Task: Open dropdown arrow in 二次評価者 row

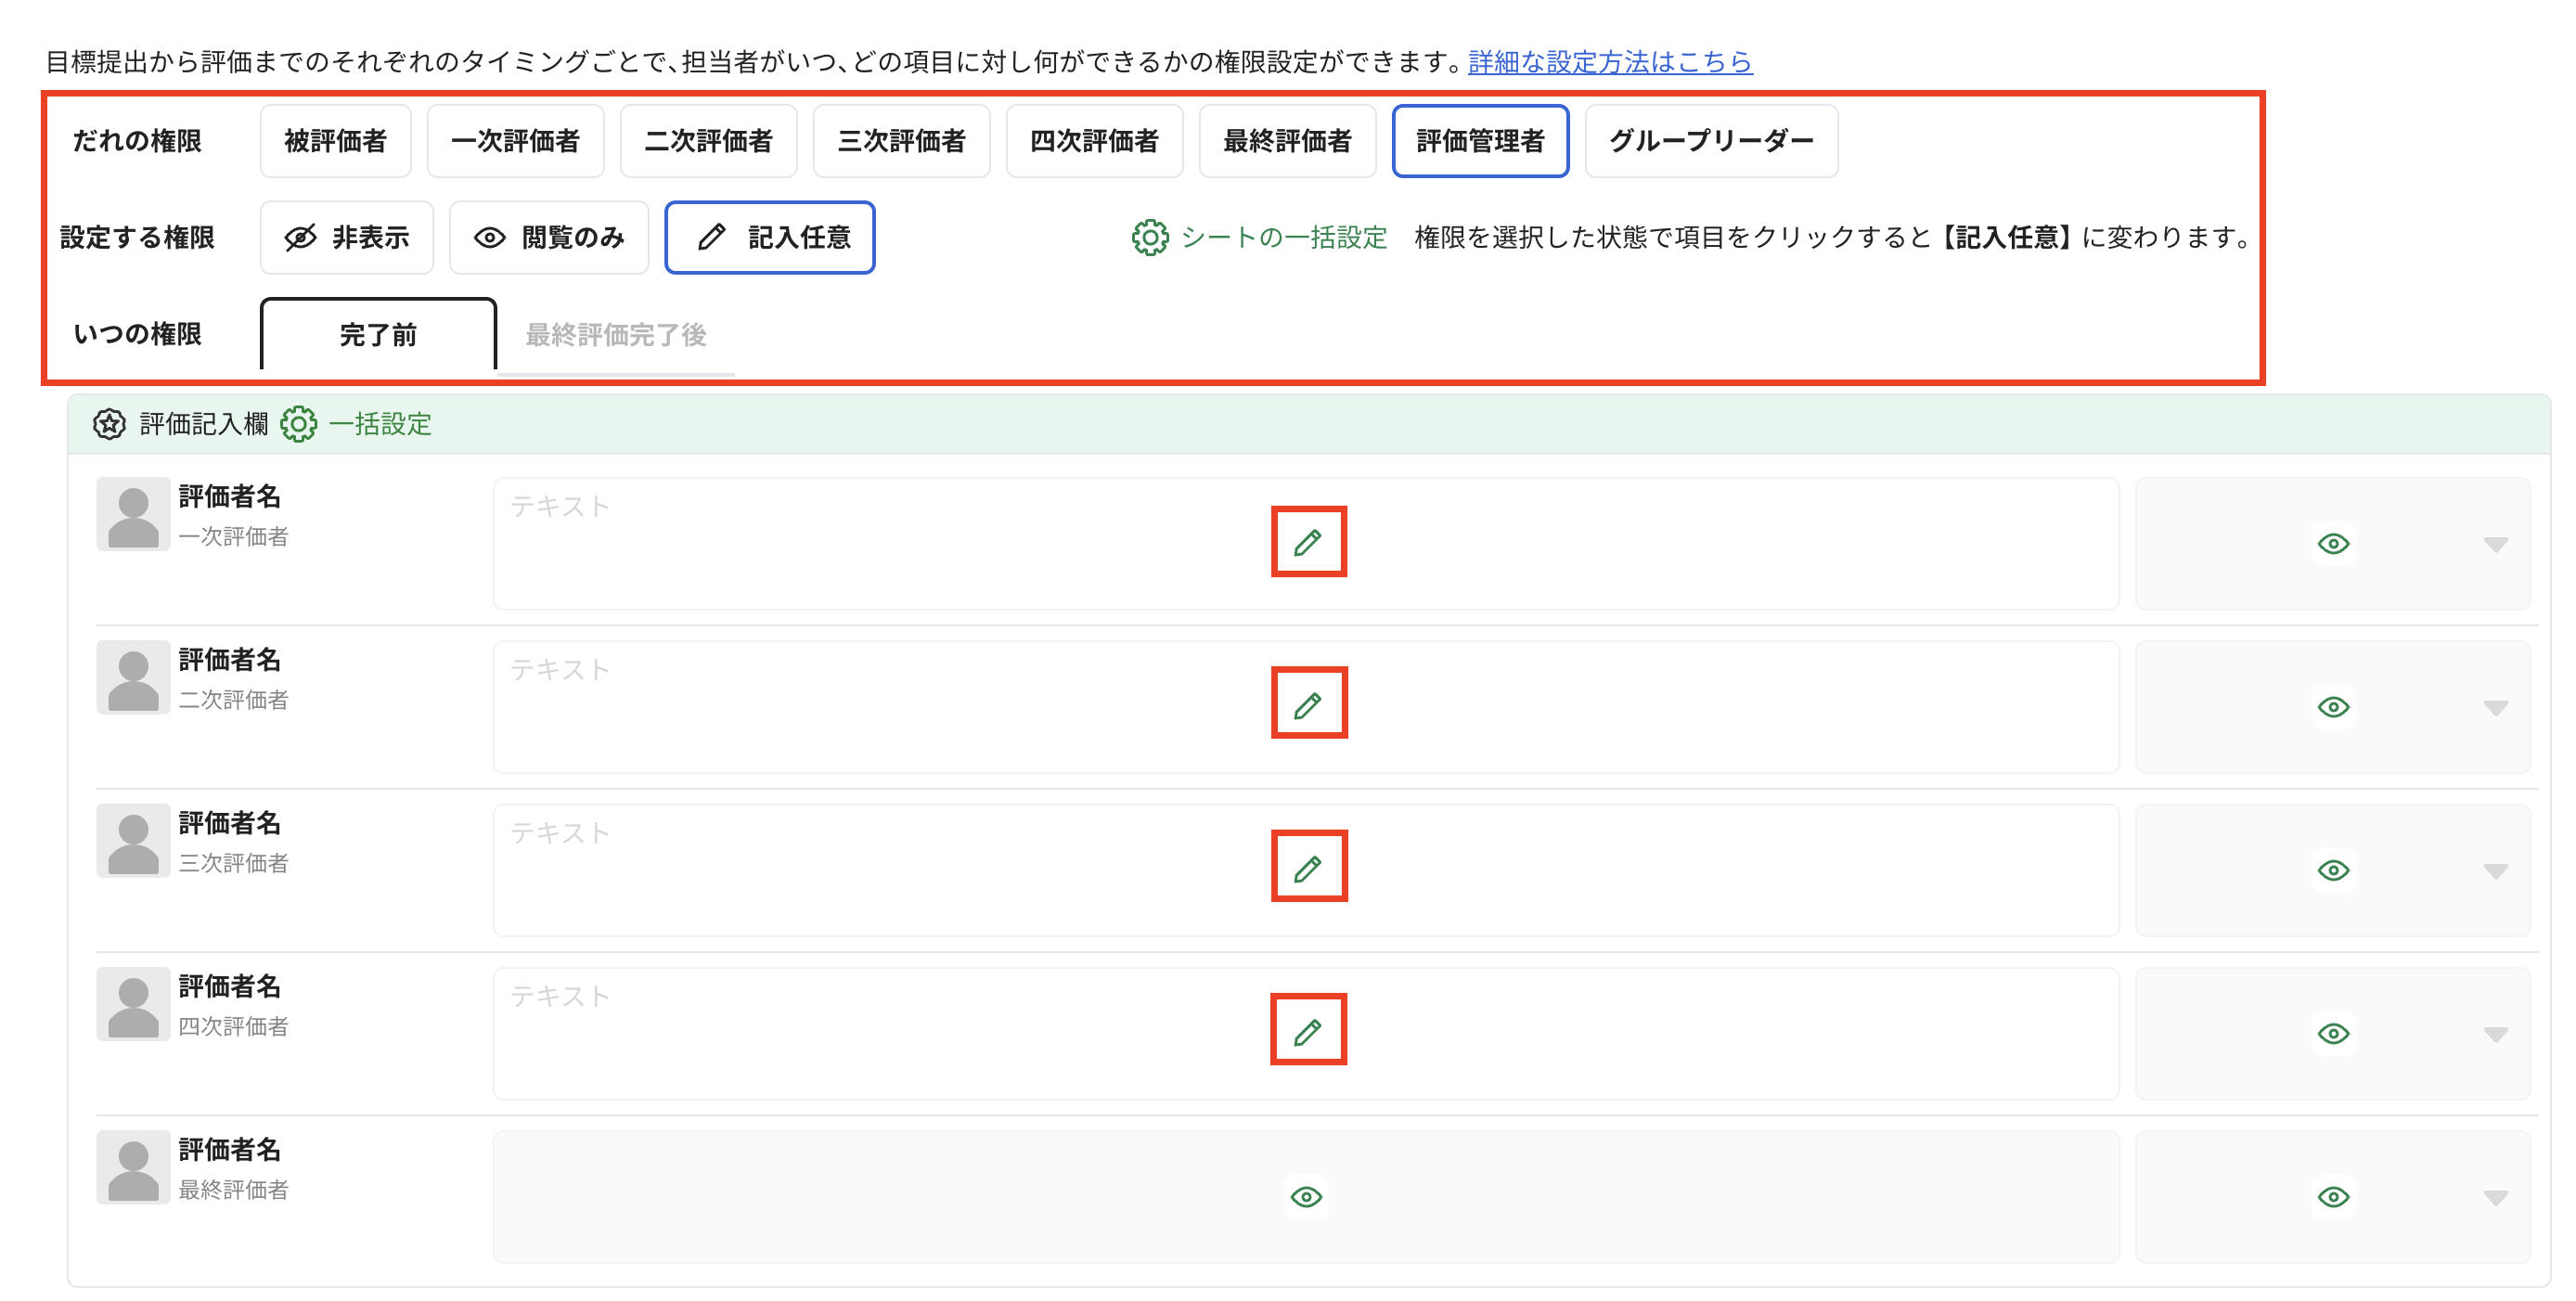Action: 2495,707
